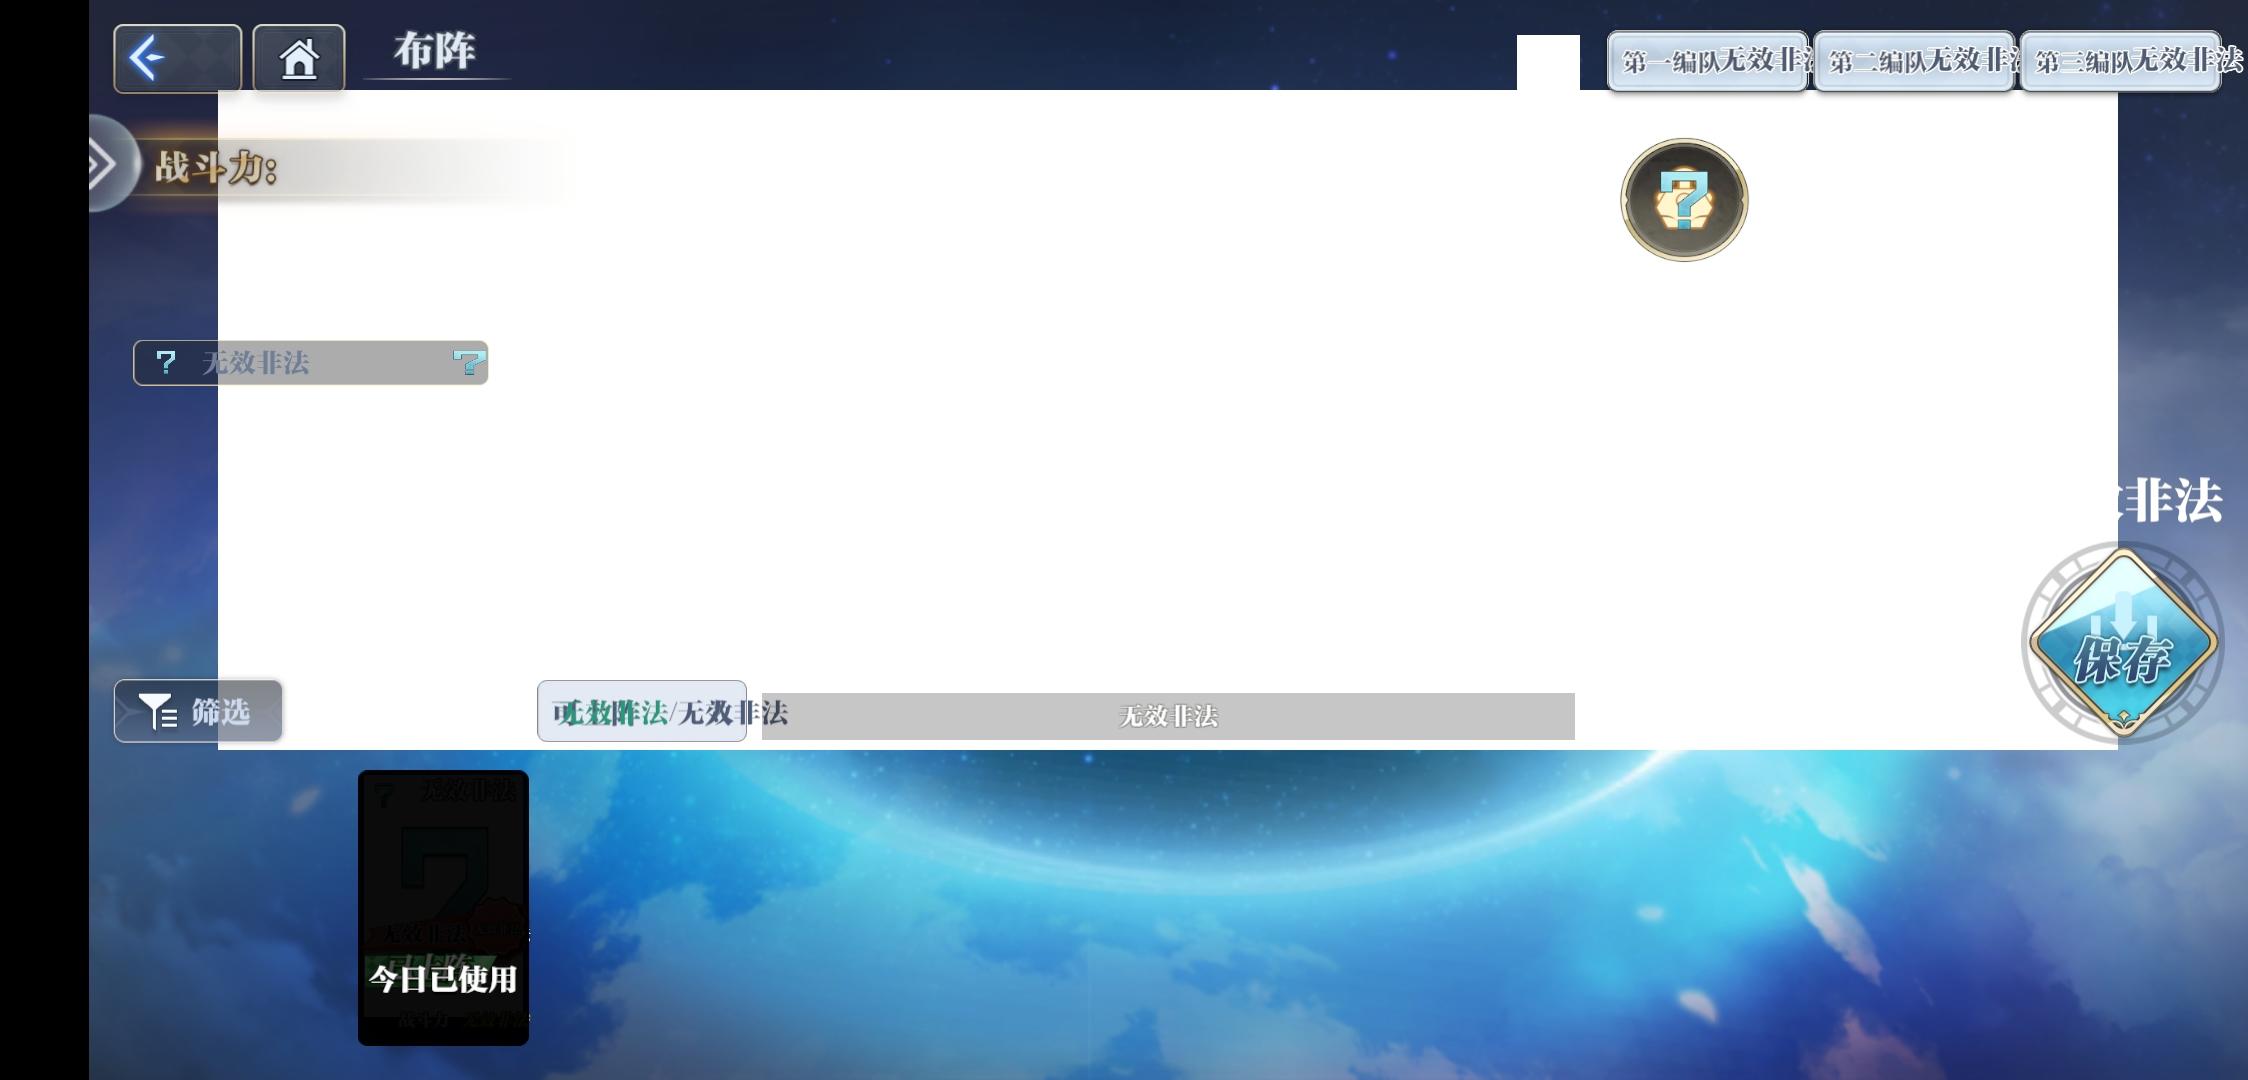Click the small white square near tabs
Viewport: 2248px width, 1080px height.
[x=1547, y=62]
